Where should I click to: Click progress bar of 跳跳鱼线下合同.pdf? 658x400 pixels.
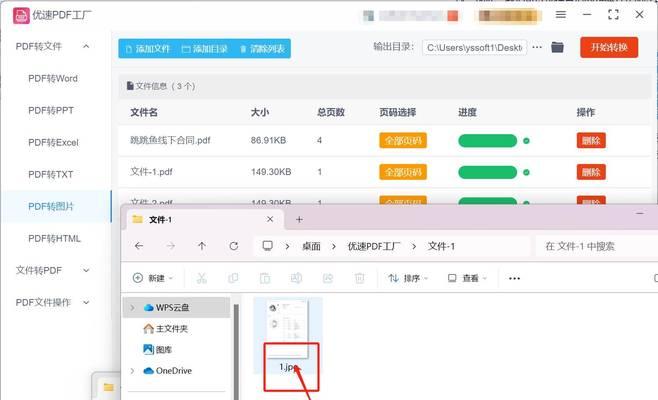tap(487, 141)
